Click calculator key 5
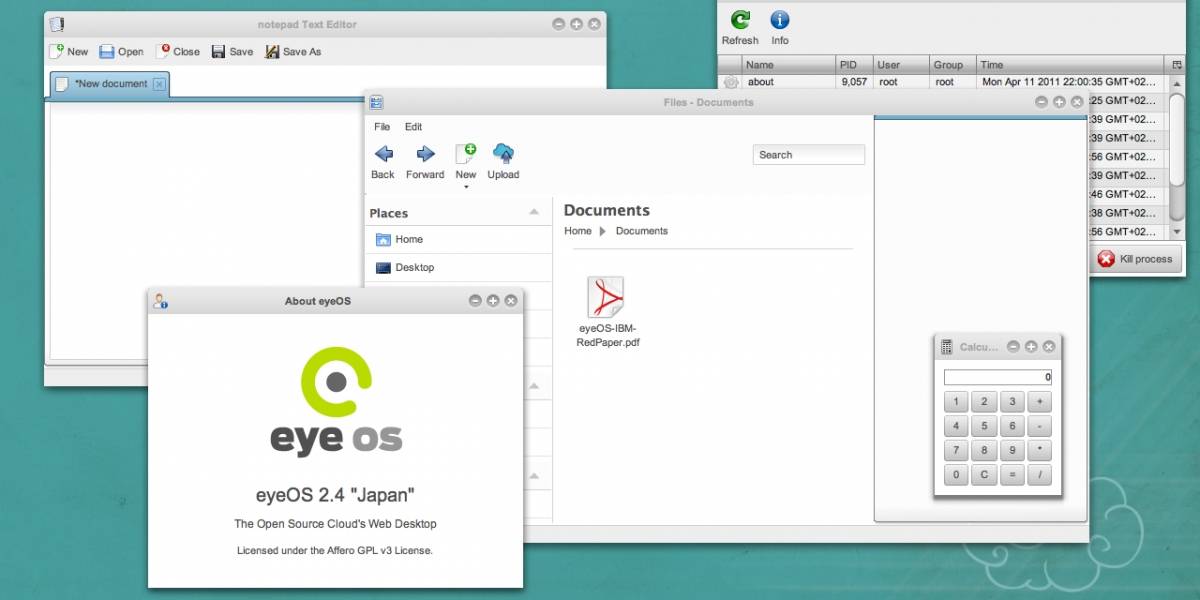The image size is (1200, 600). pos(984,426)
